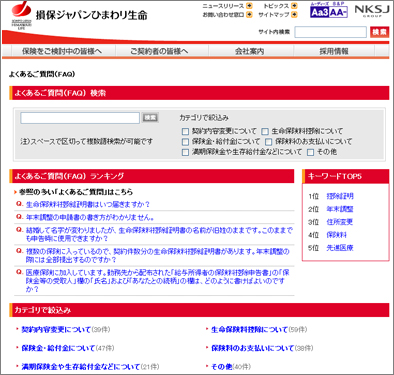Open category 保険金・給付金について (47件)

pyautogui.click(x=58, y=348)
